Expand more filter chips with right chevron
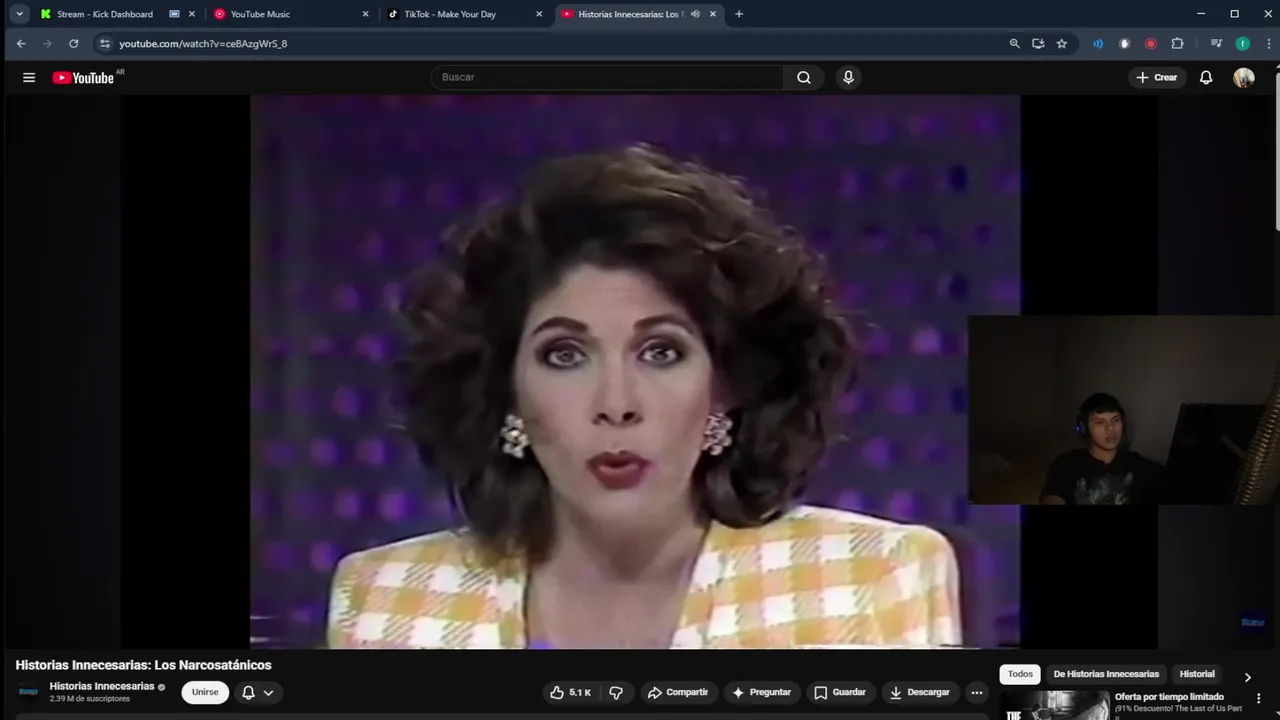 (1247, 677)
